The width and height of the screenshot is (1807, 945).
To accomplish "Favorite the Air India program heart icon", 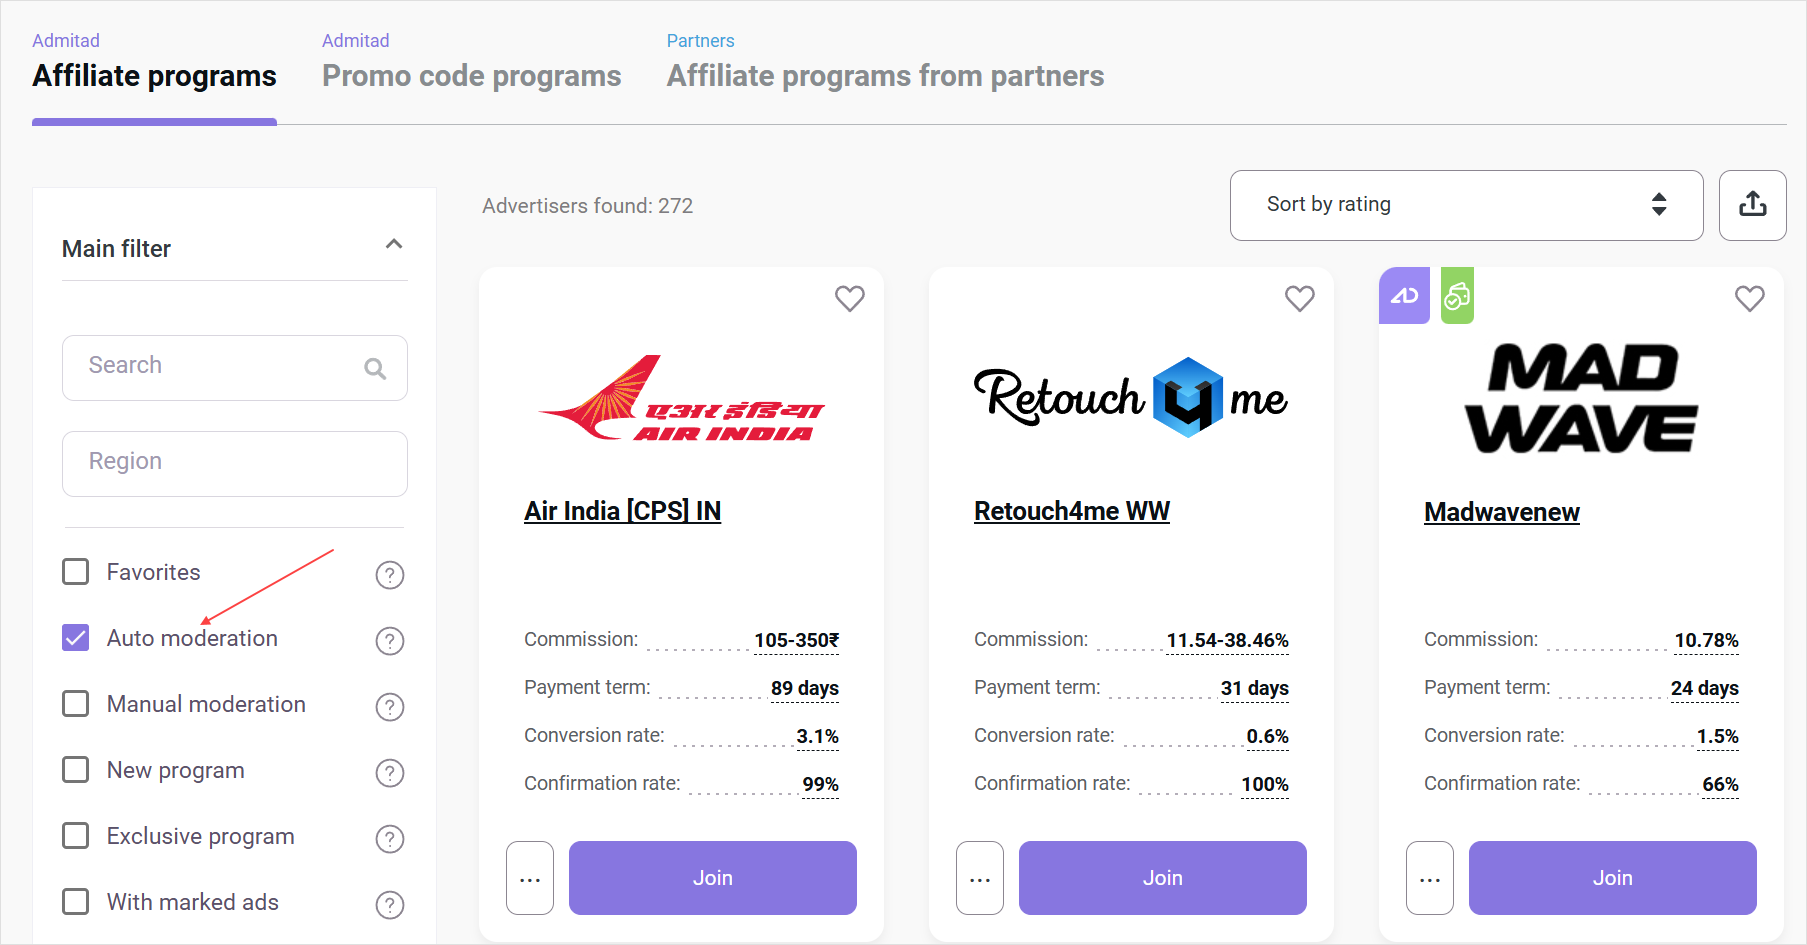I will [x=850, y=298].
